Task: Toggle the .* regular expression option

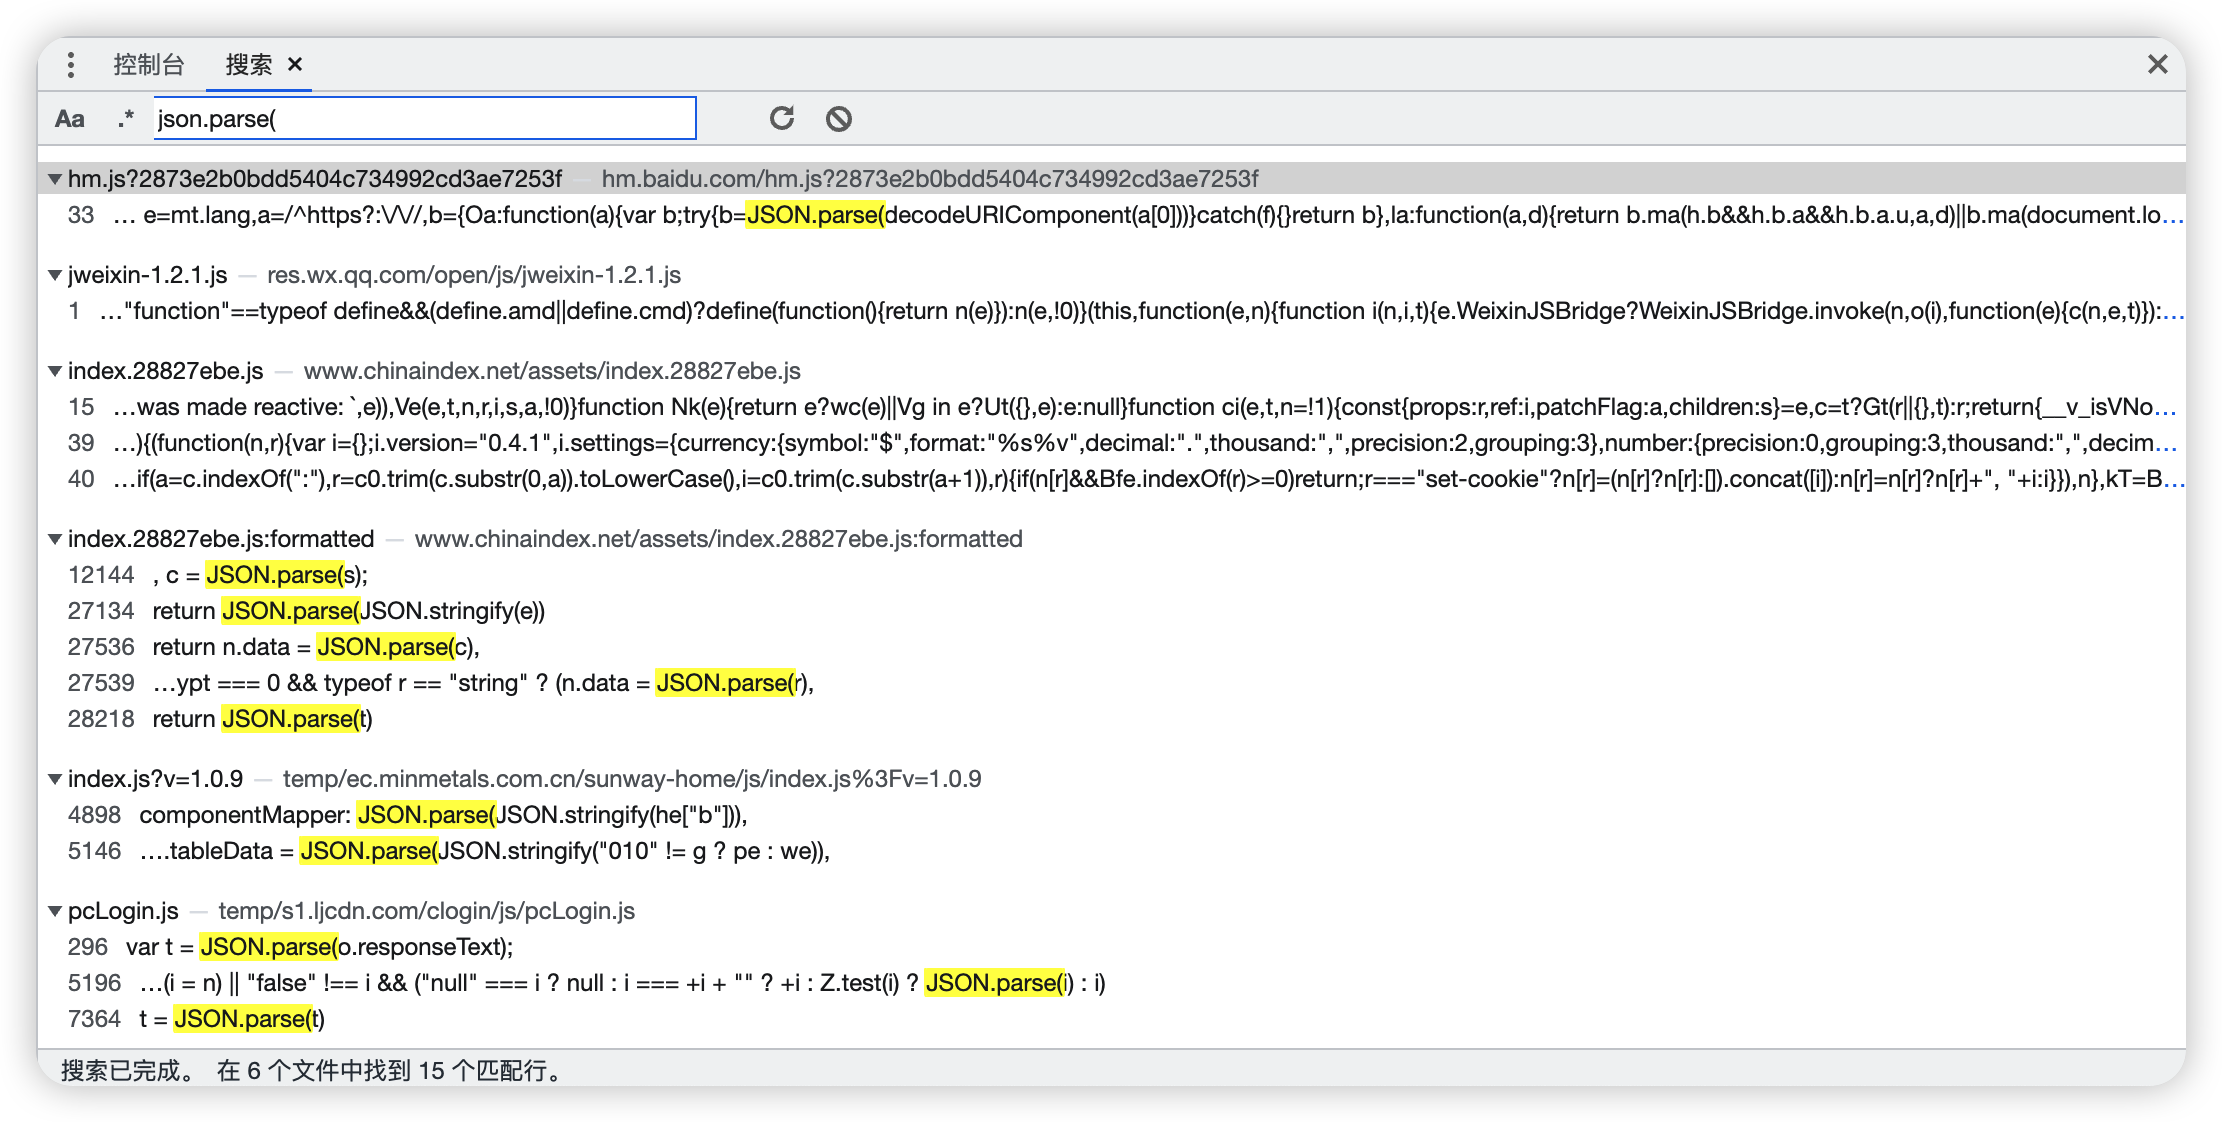Action: (x=125, y=119)
